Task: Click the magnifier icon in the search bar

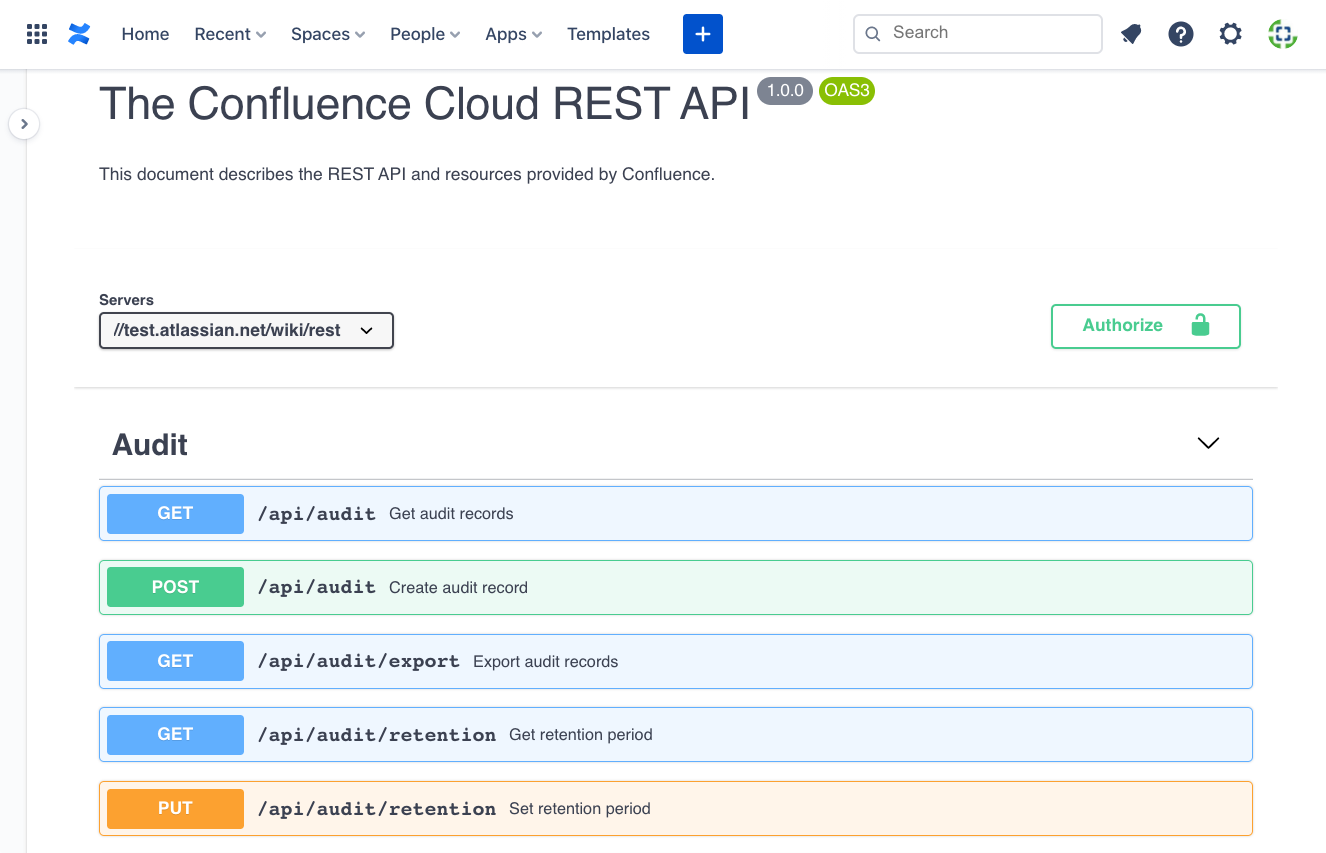Action: click(872, 33)
